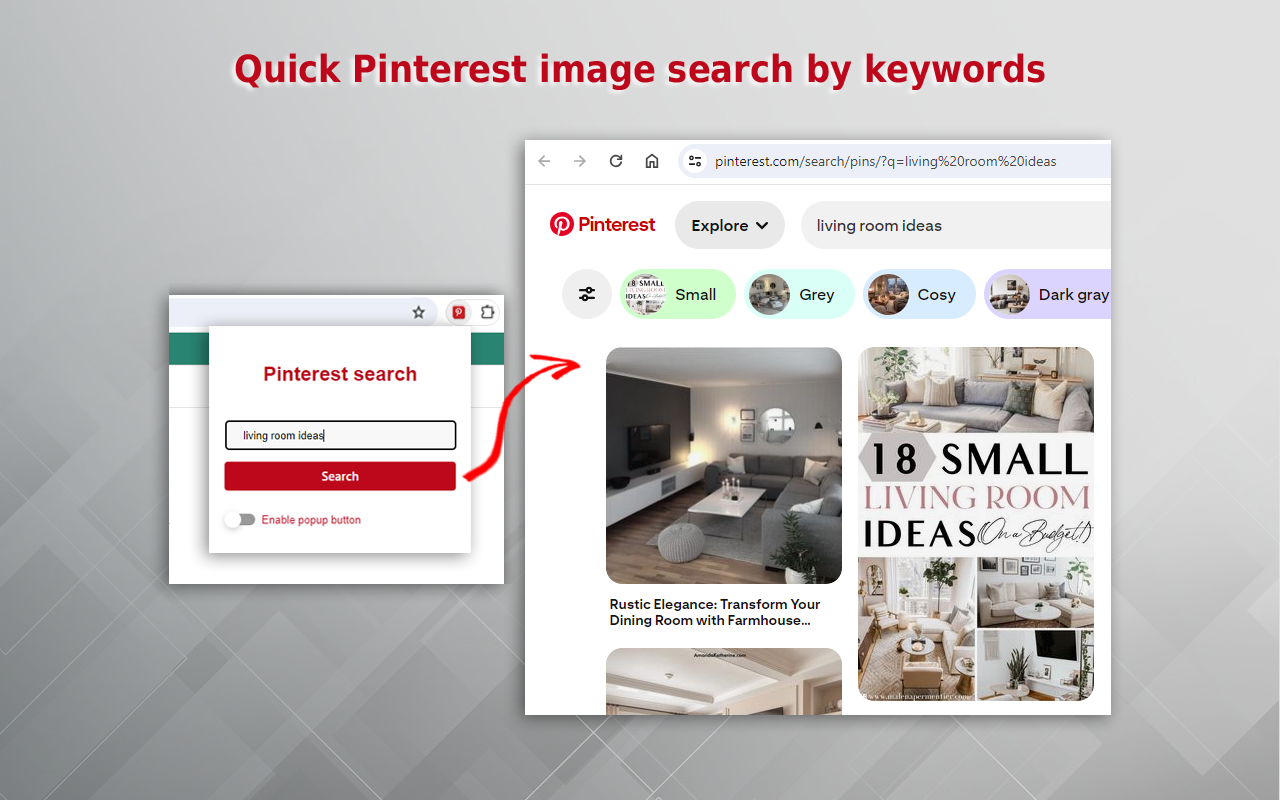Screen dimensions: 1280x800
Task: Enable the popup button toggle
Action: click(x=240, y=519)
